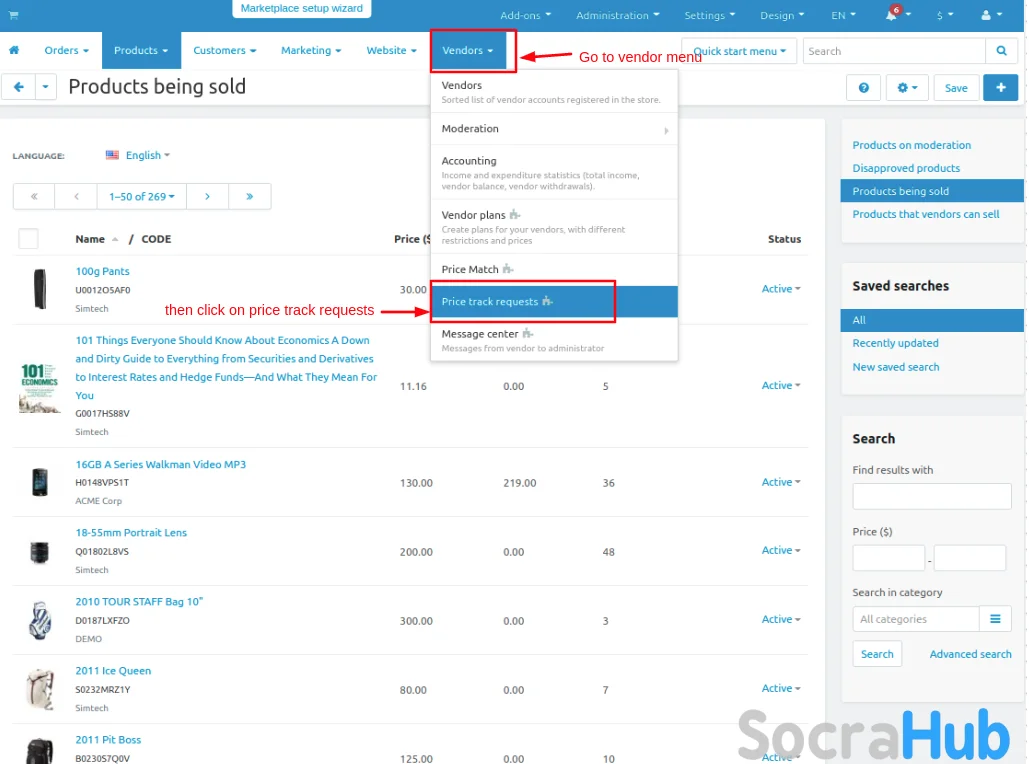Click the search magnifier button
1029x764 pixels.
point(1001,51)
